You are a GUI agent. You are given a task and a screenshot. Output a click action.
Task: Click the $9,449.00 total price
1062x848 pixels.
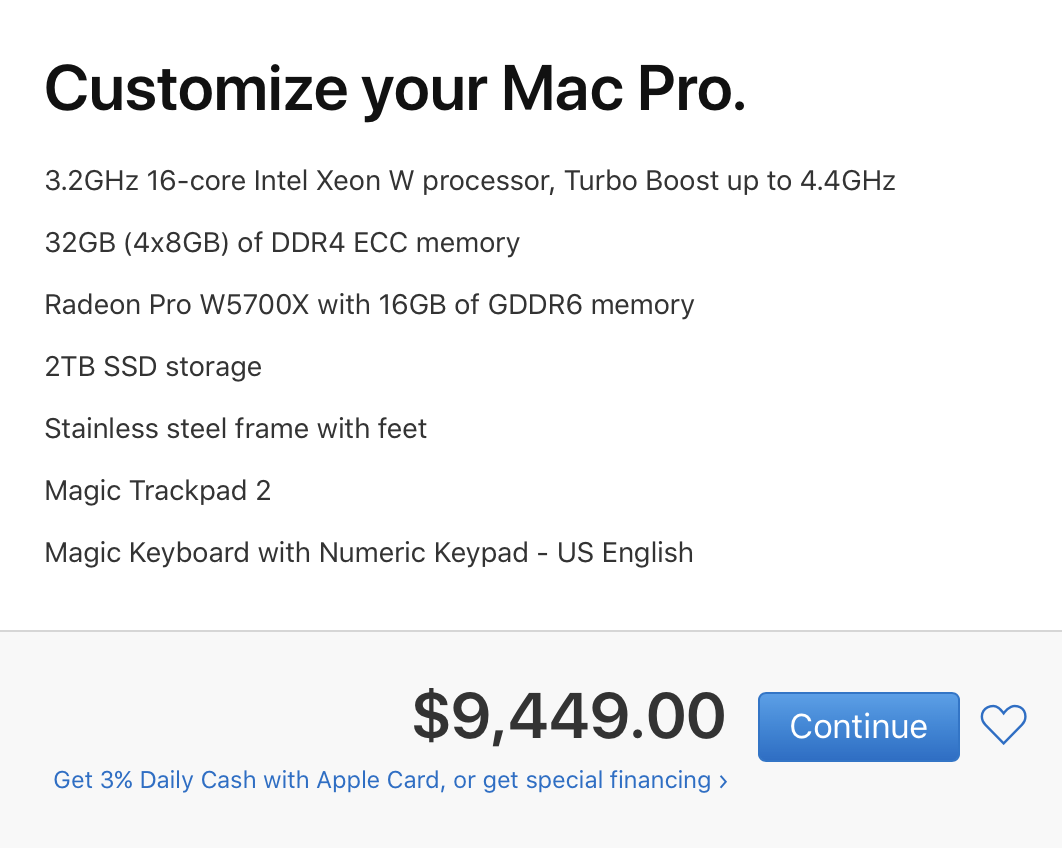568,717
